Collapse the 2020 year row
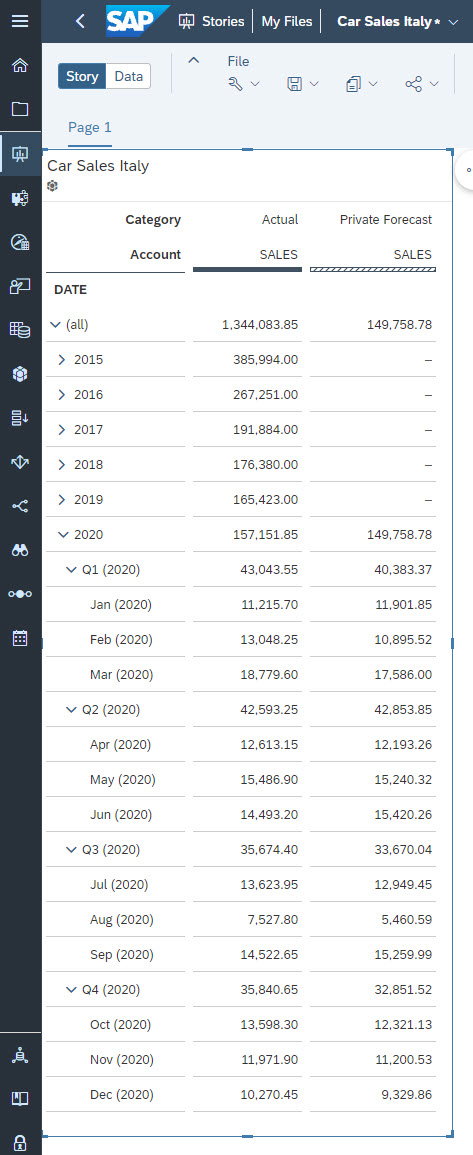The height and width of the screenshot is (1155, 473). click(x=62, y=535)
